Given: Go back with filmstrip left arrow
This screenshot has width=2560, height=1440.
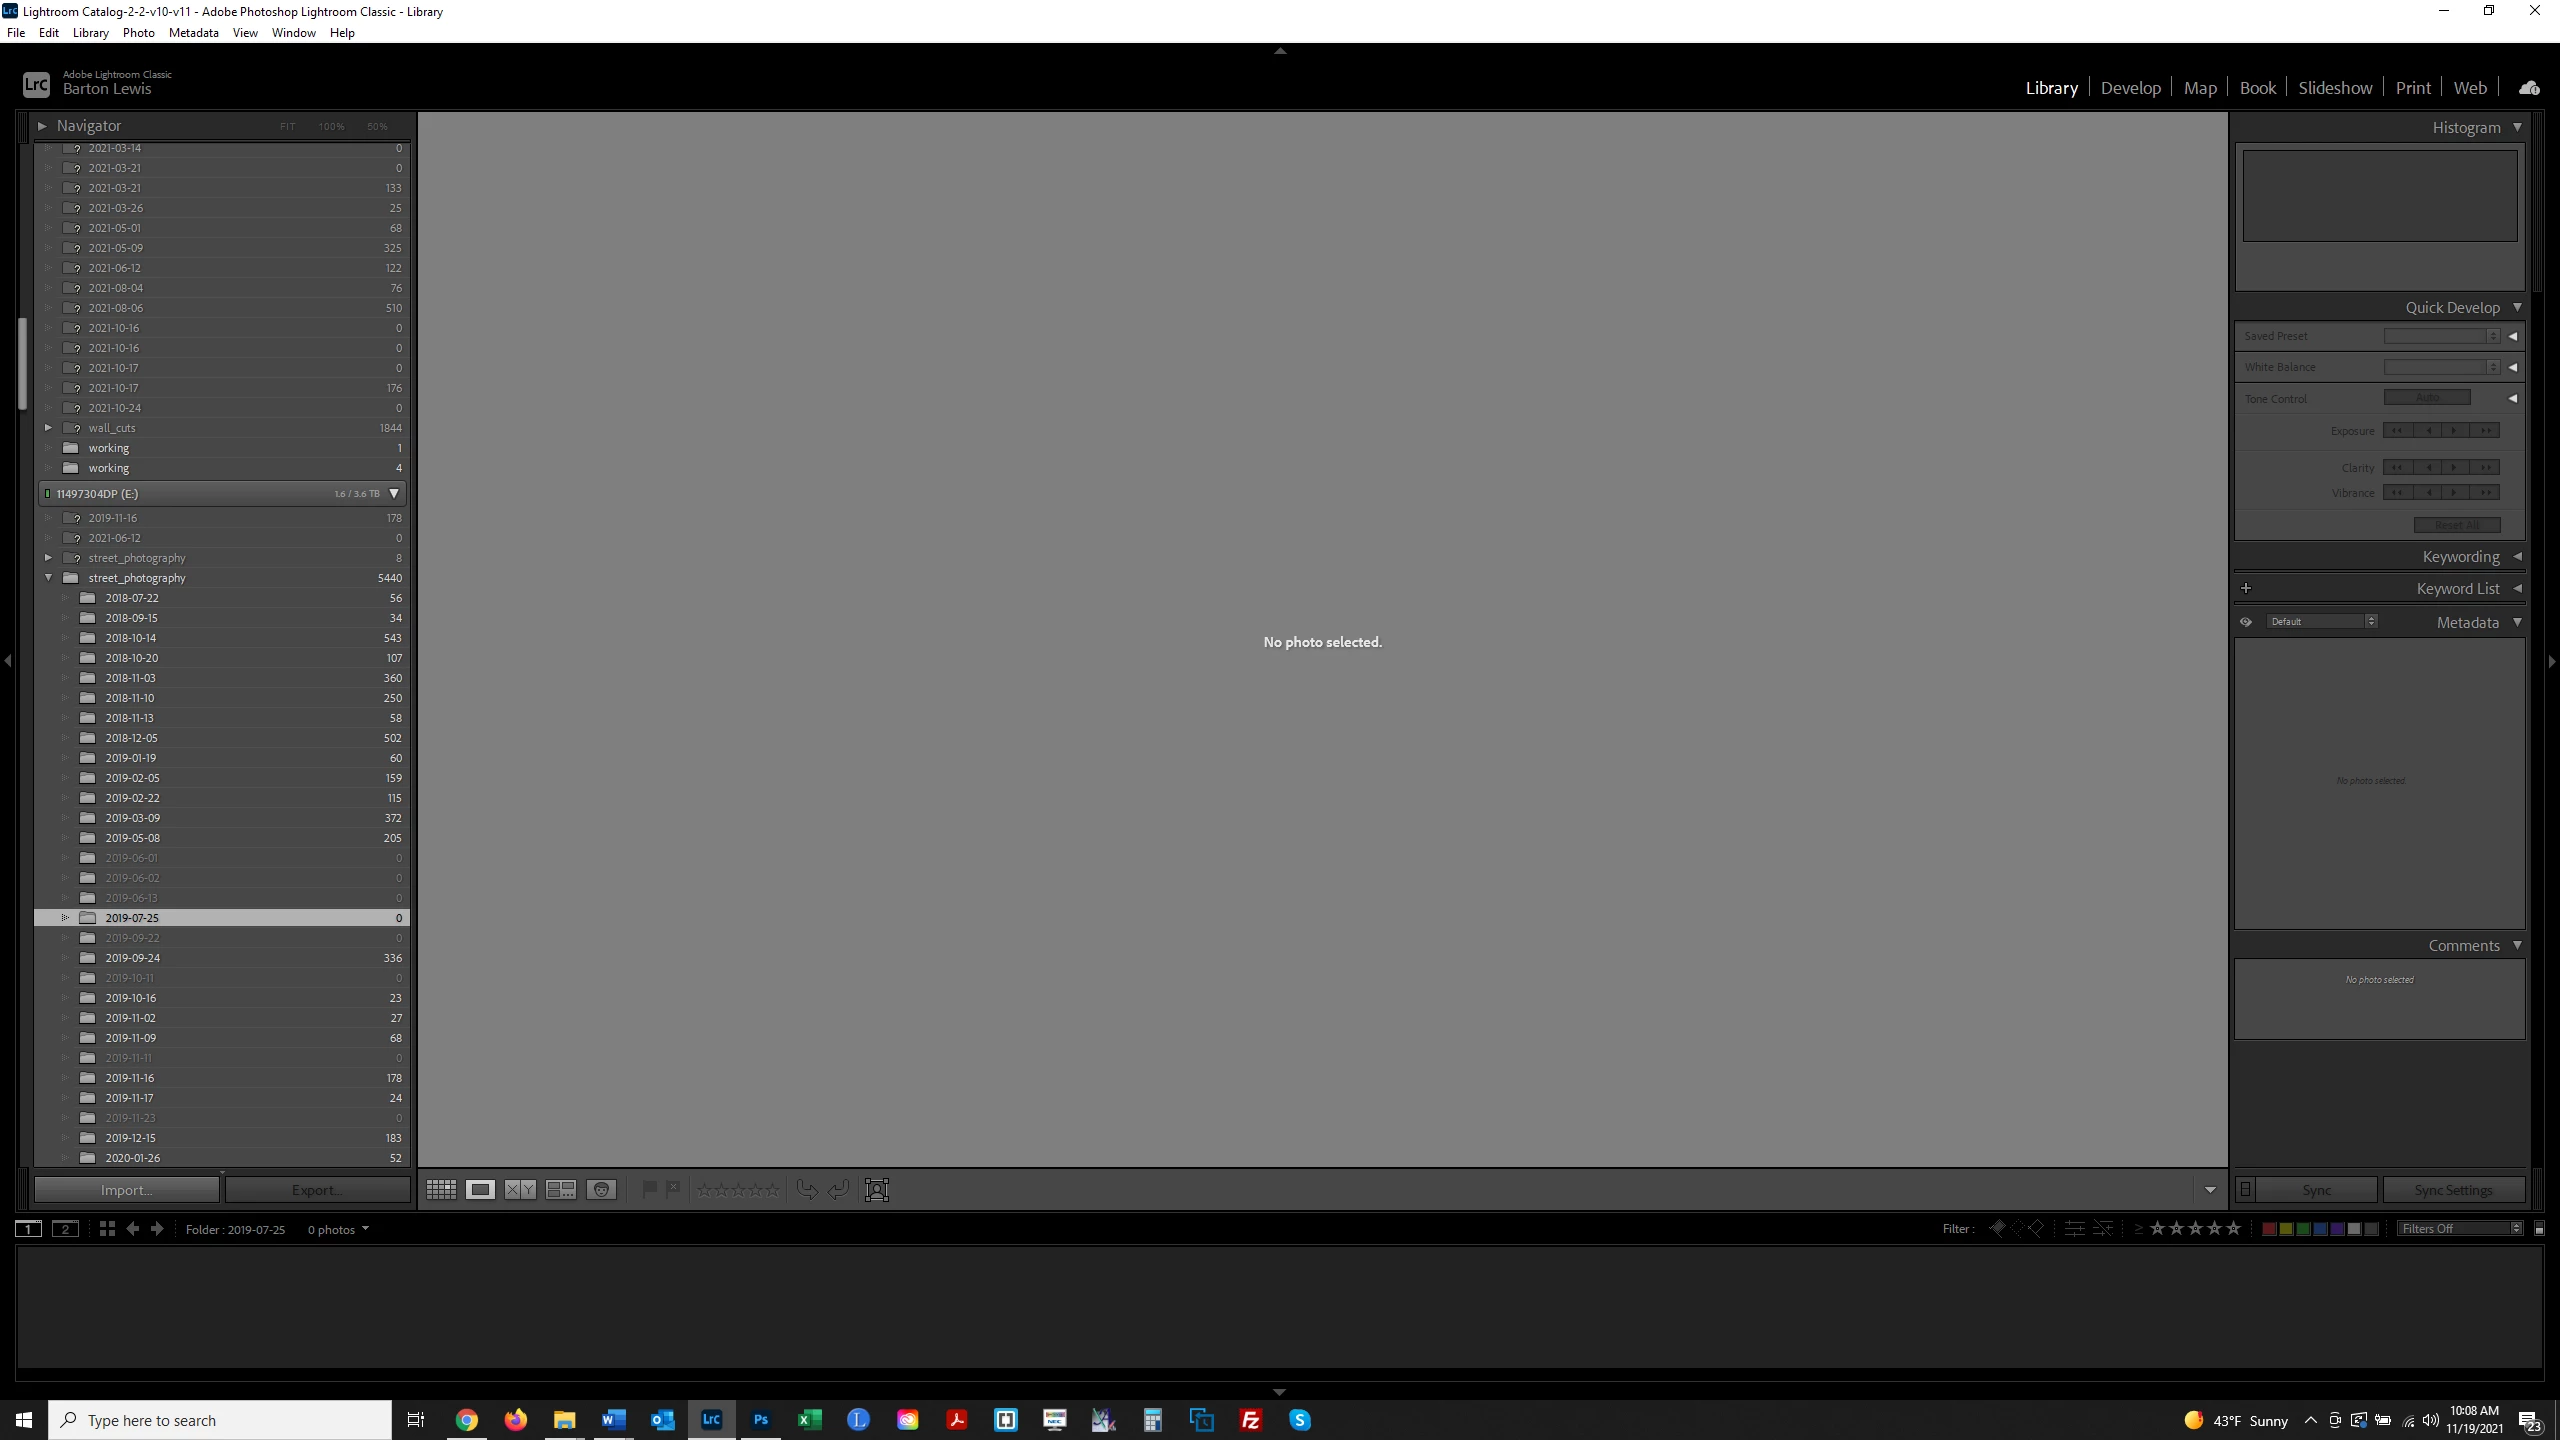Looking at the screenshot, I should pyautogui.click(x=132, y=1229).
